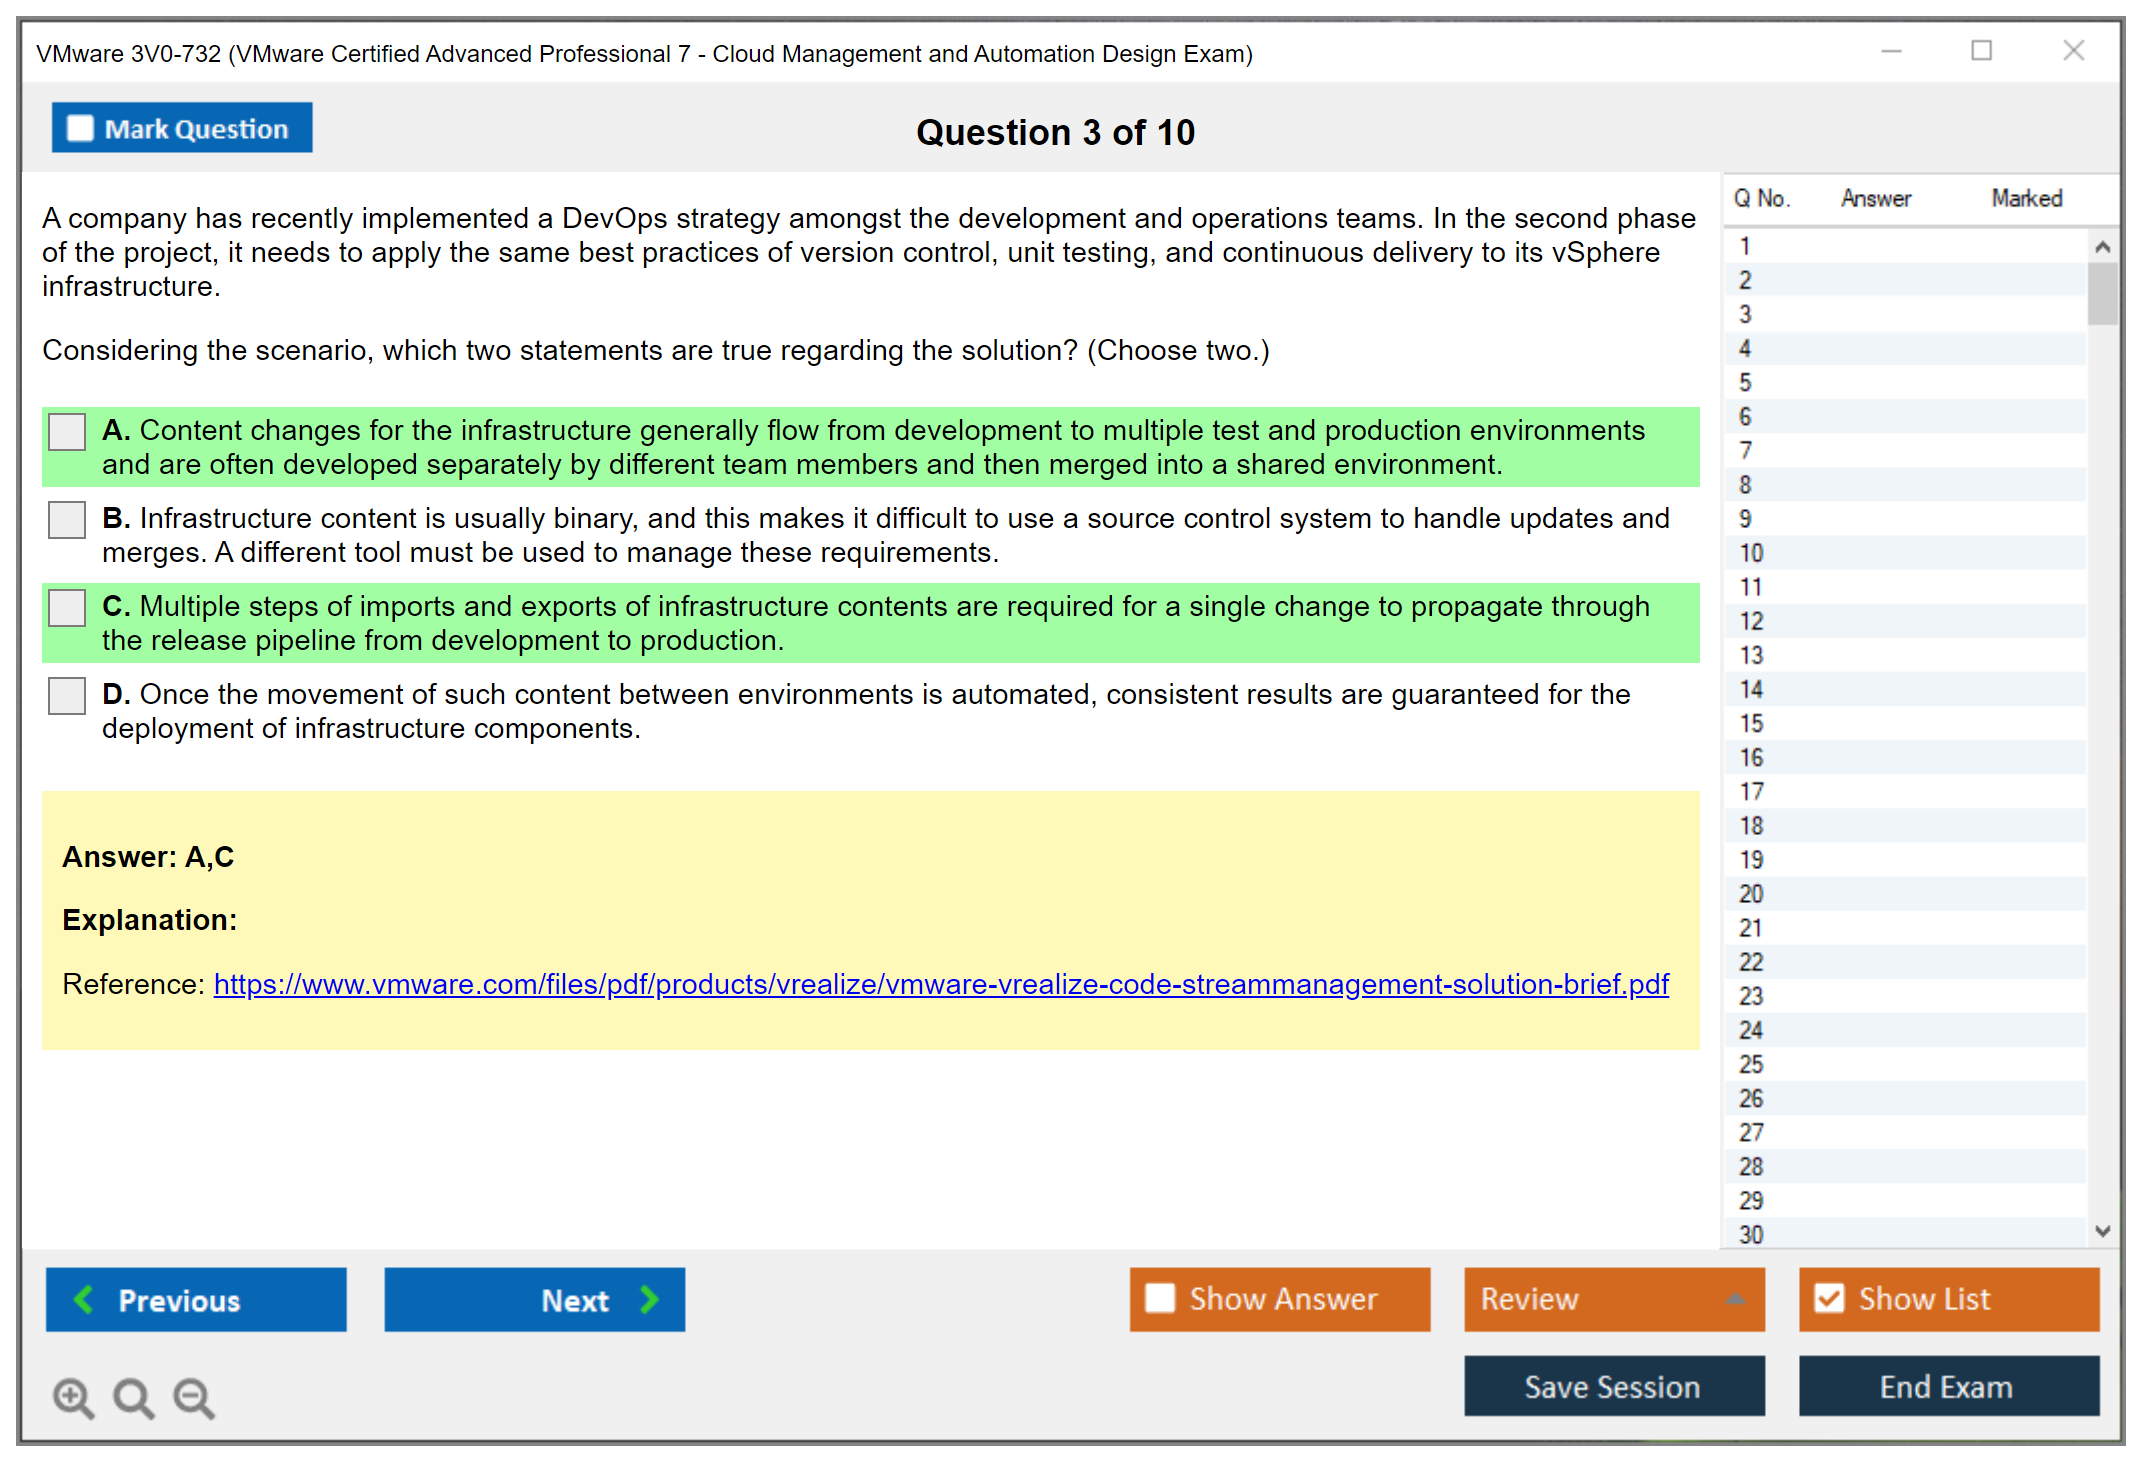Close the exam window
2150x1470 pixels.
(x=2073, y=51)
